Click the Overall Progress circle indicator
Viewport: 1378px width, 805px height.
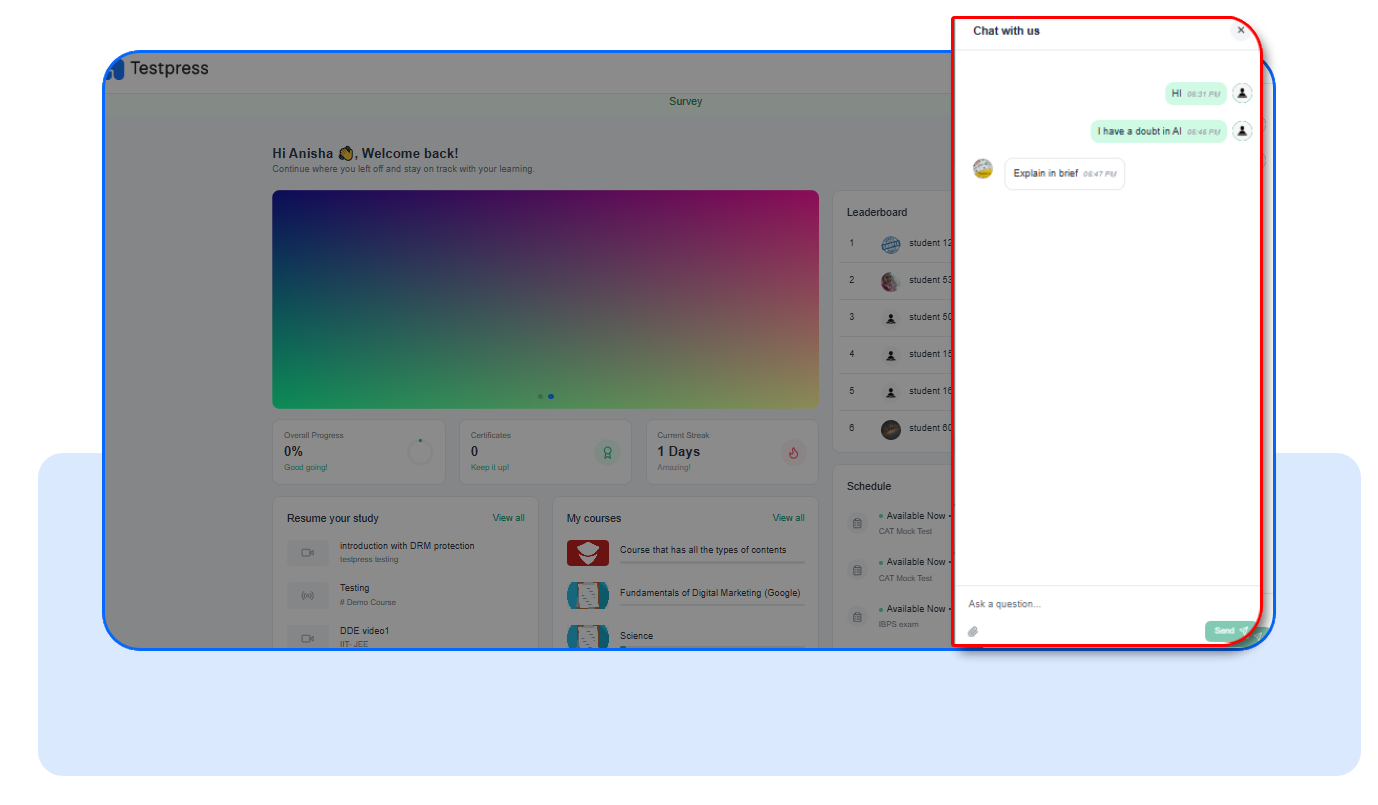(x=420, y=452)
